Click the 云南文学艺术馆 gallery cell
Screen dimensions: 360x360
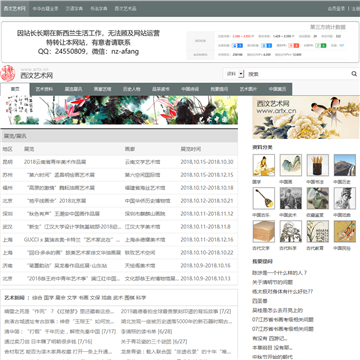(142, 162)
